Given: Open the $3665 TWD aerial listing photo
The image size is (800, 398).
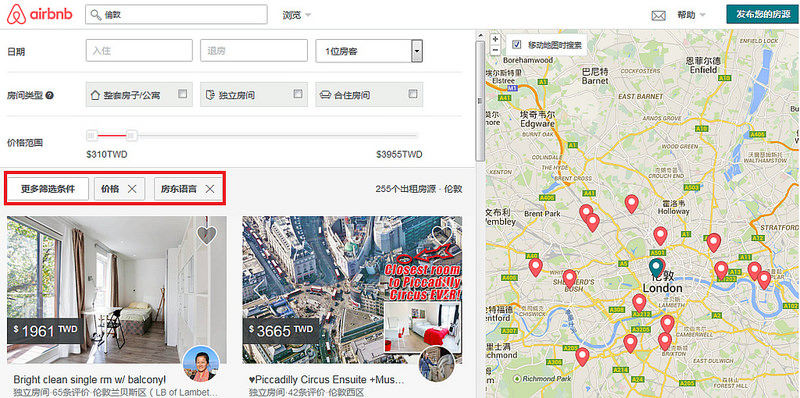Looking at the screenshot, I should (353, 290).
